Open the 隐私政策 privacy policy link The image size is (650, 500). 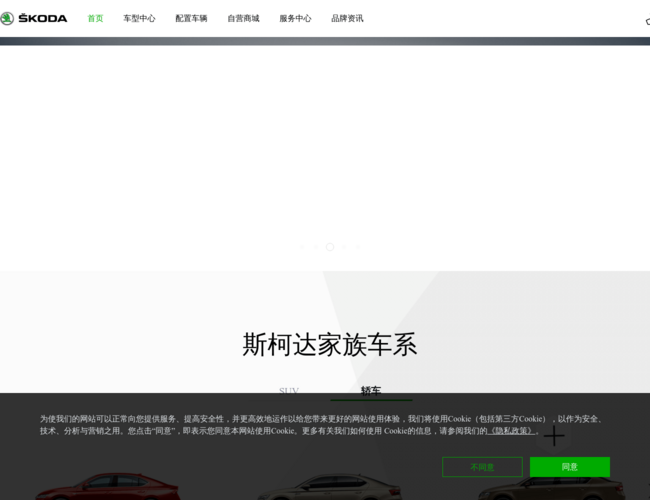click(511, 431)
